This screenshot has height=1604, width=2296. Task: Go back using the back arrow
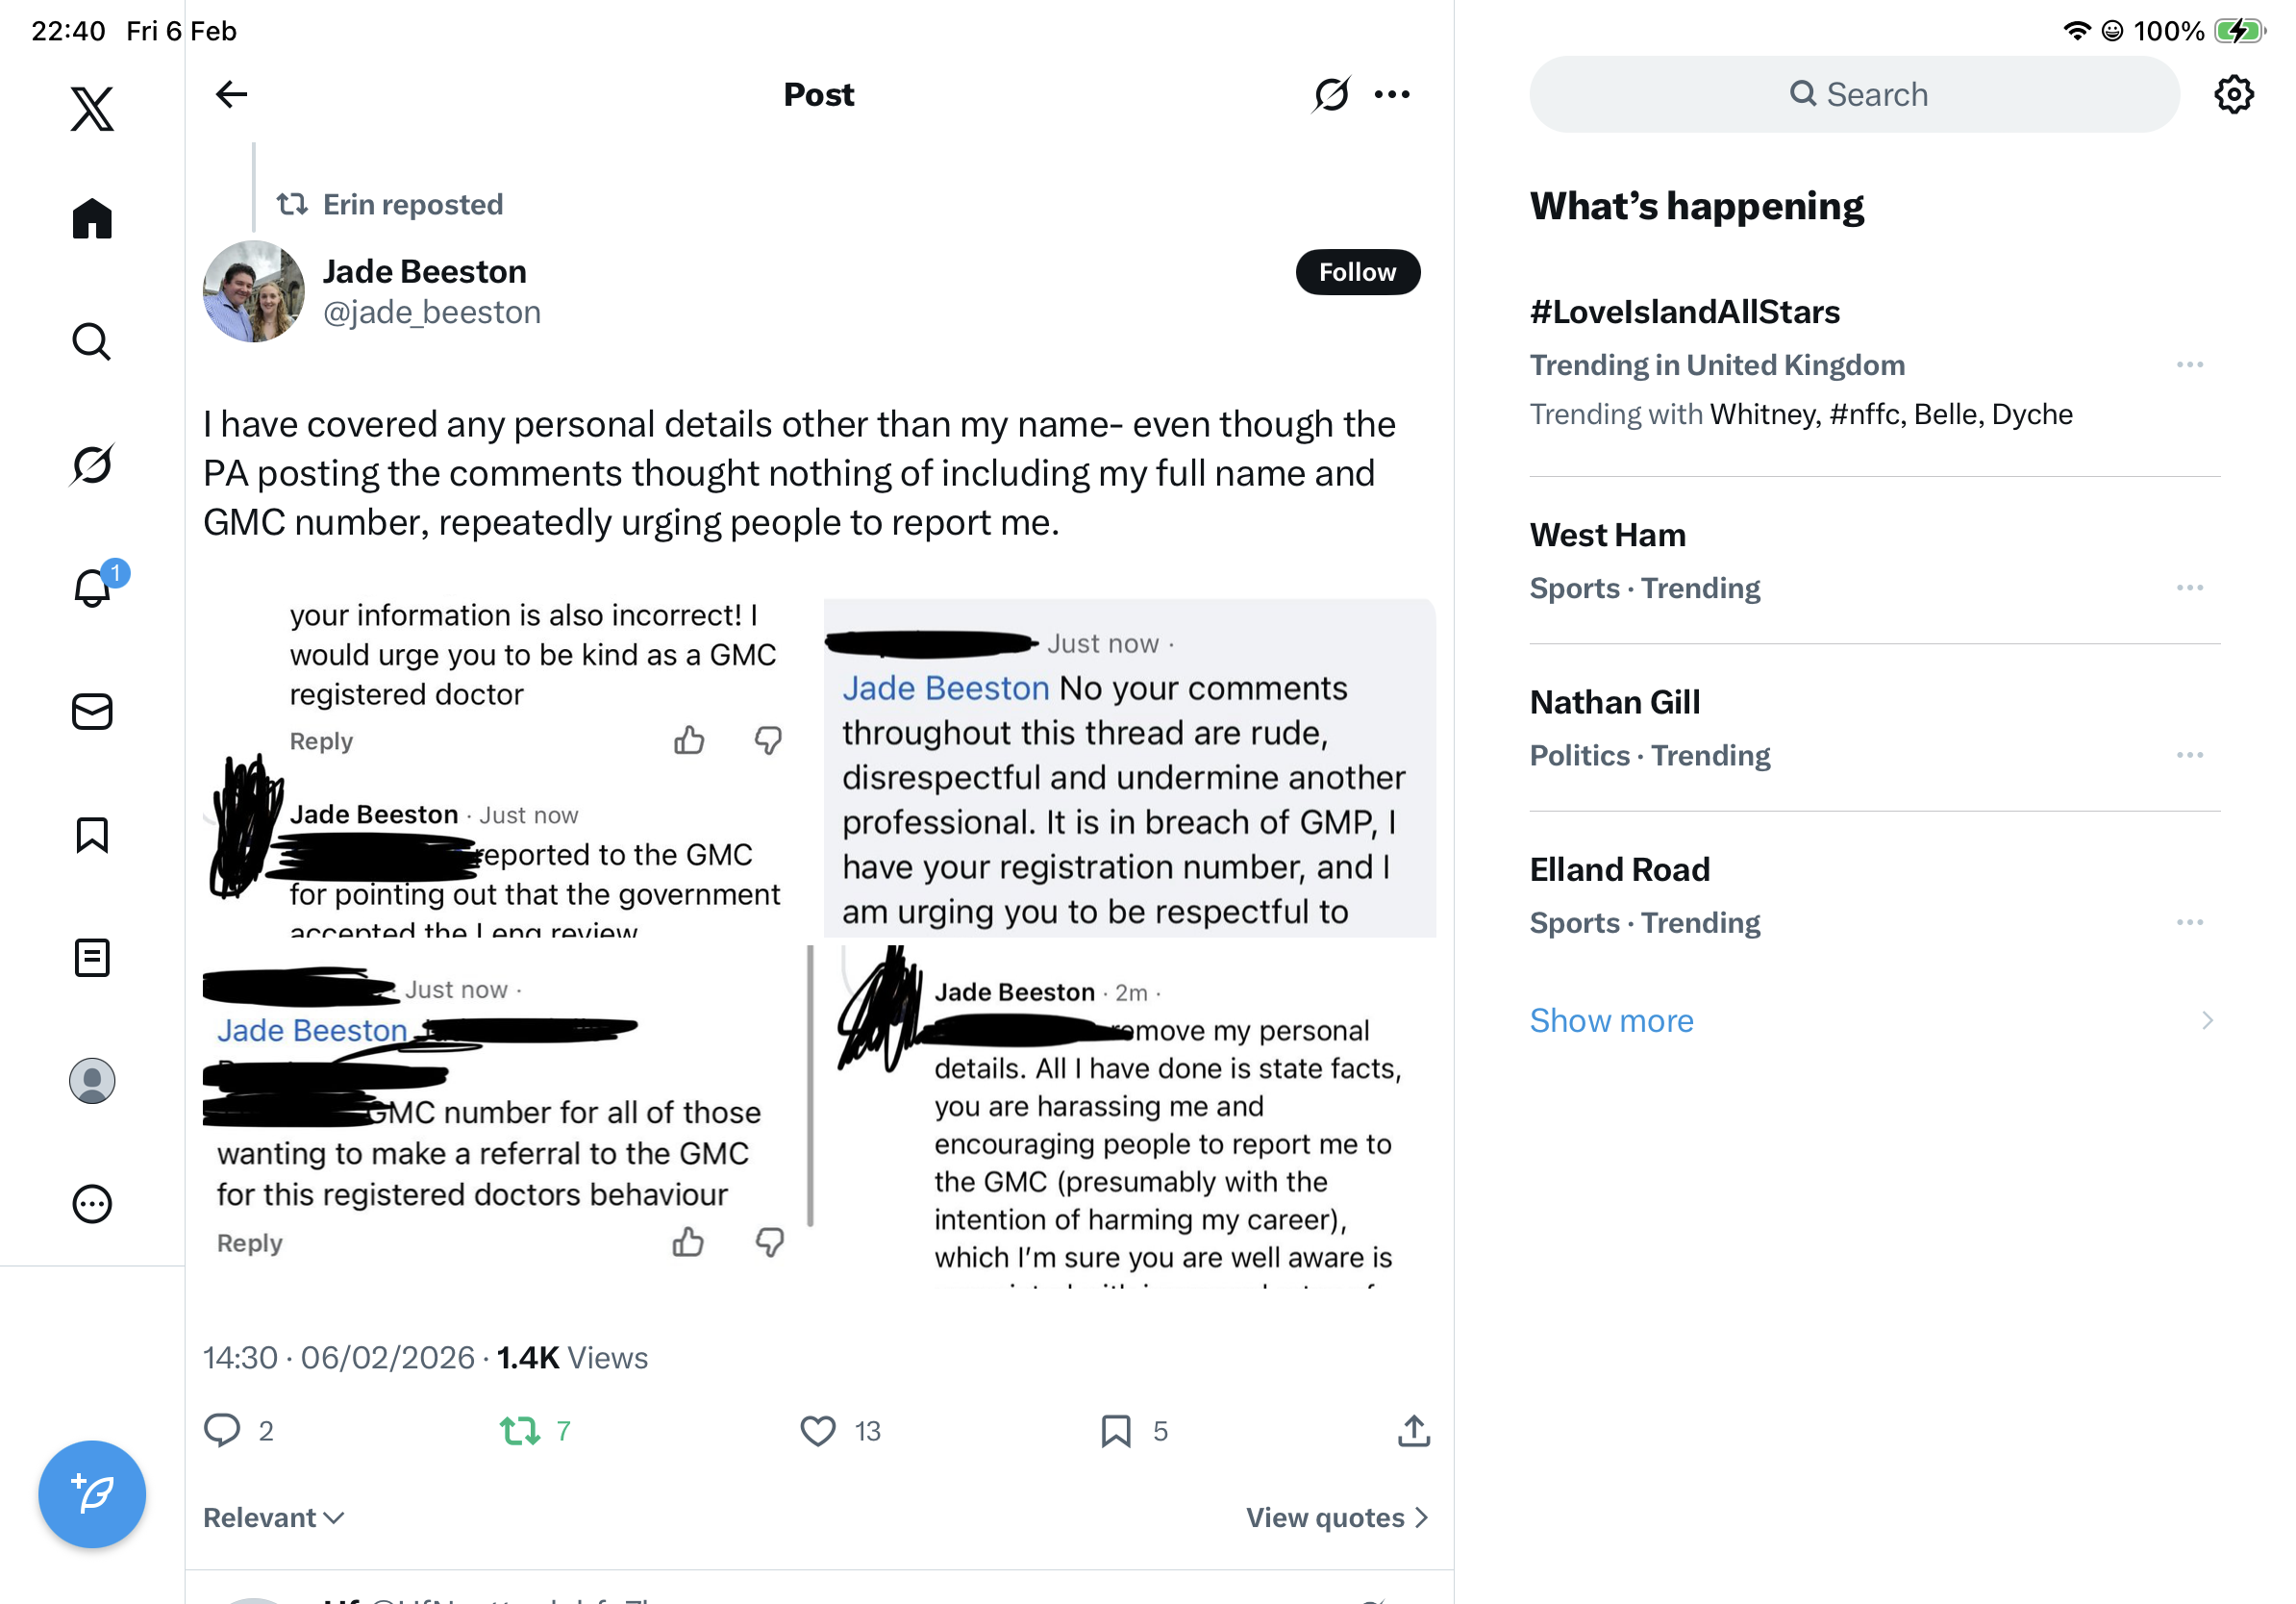click(231, 94)
